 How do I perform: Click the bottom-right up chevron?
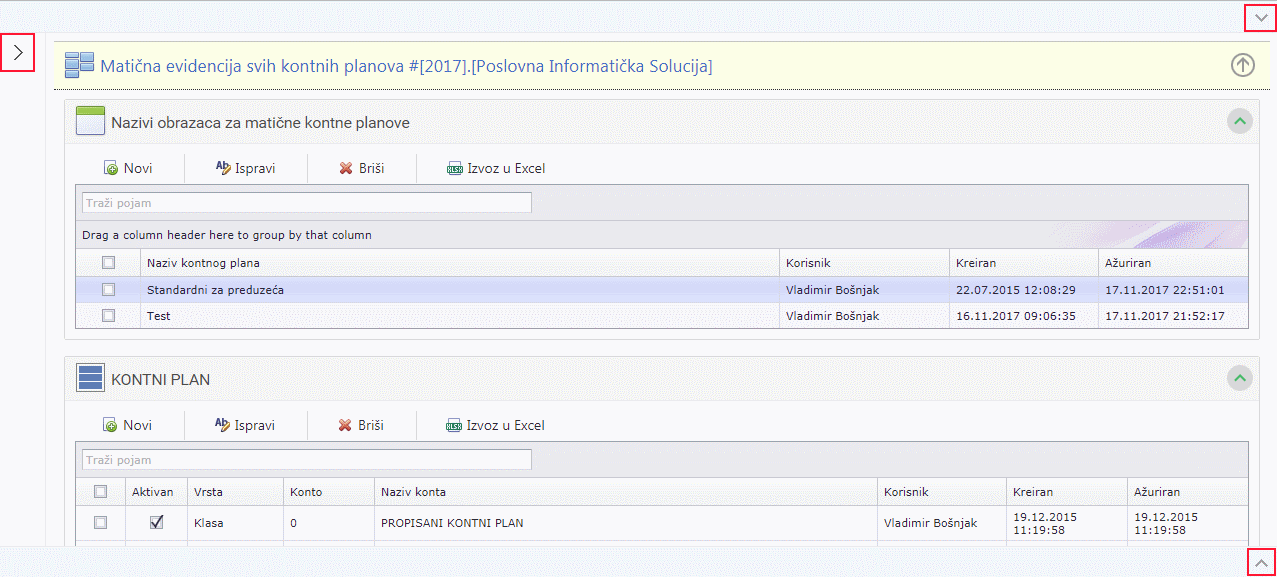[x=1260, y=563]
